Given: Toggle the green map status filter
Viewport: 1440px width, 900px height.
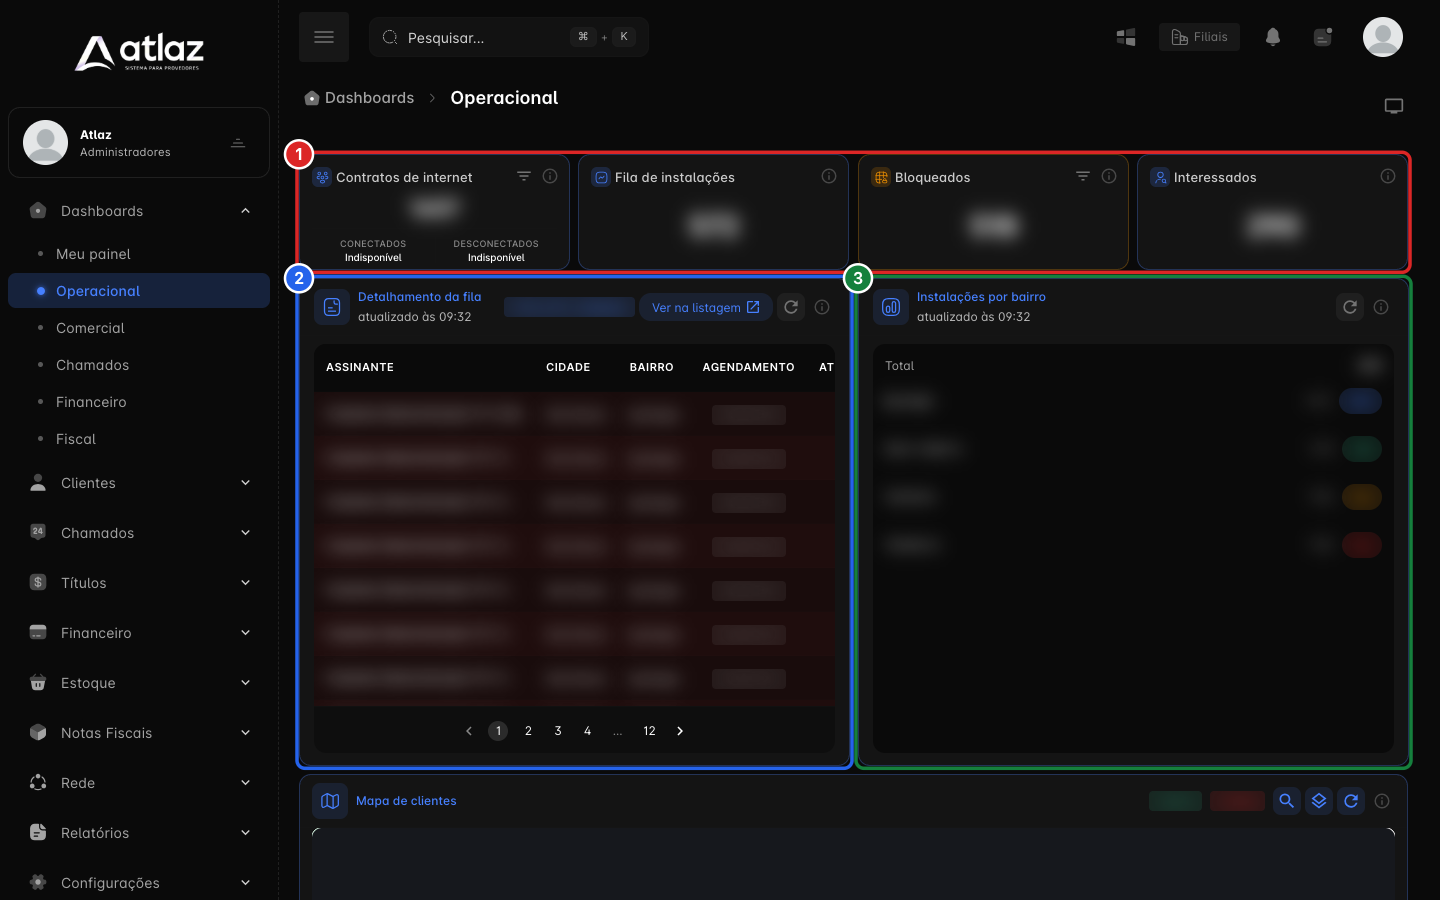Looking at the screenshot, I should click(1175, 801).
